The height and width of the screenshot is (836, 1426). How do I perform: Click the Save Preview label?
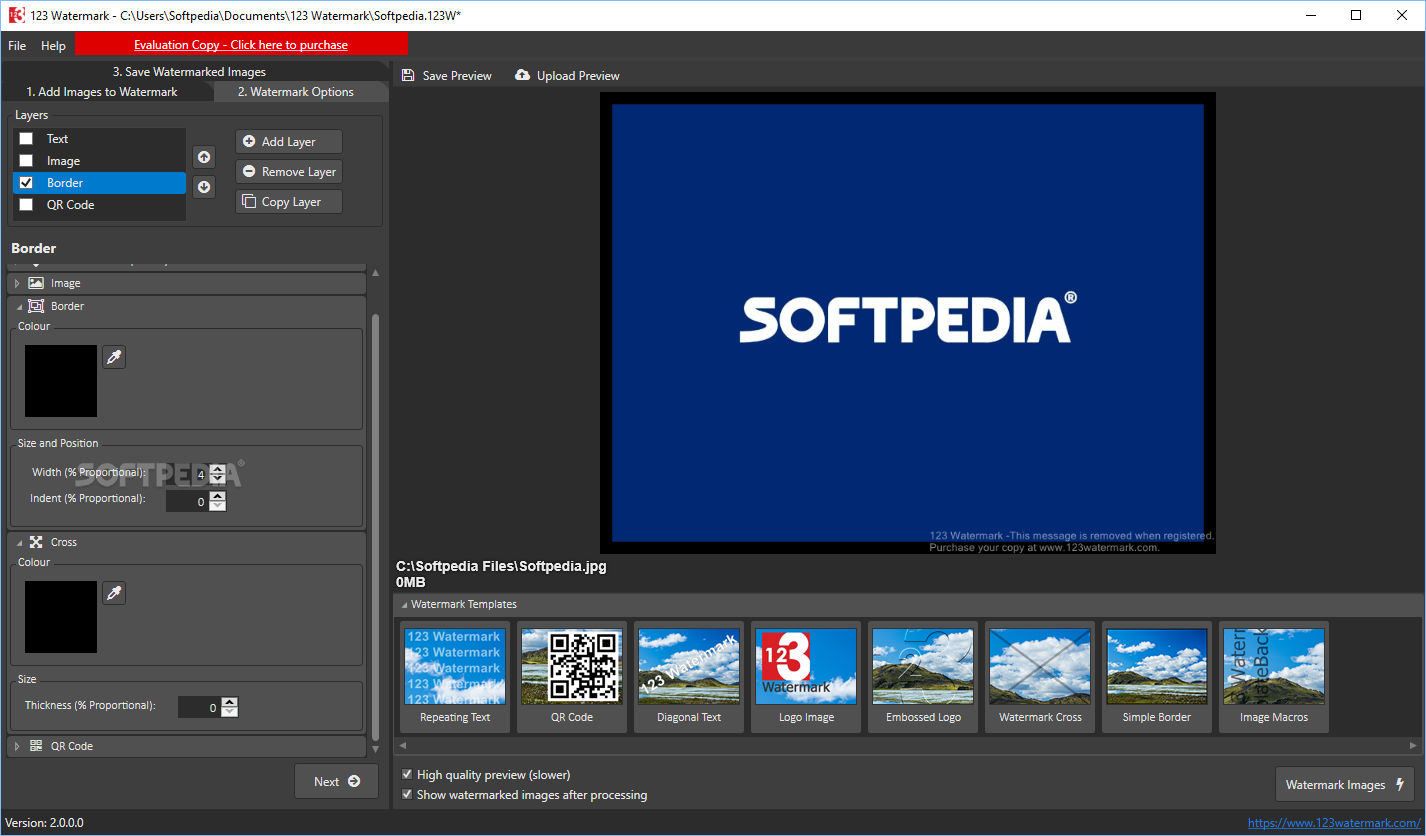click(x=457, y=76)
